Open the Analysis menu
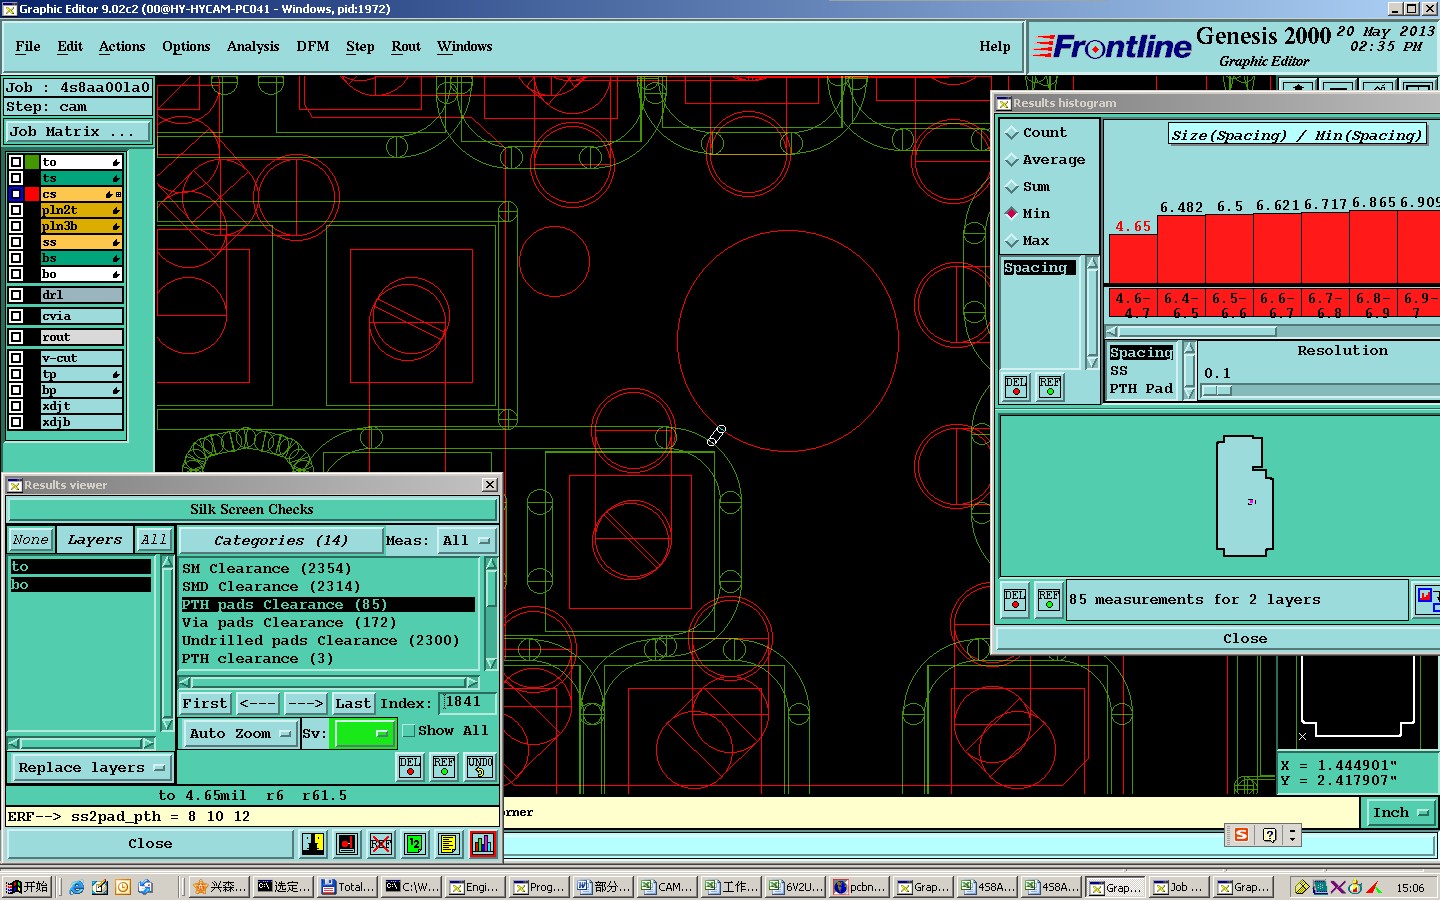 [253, 47]
